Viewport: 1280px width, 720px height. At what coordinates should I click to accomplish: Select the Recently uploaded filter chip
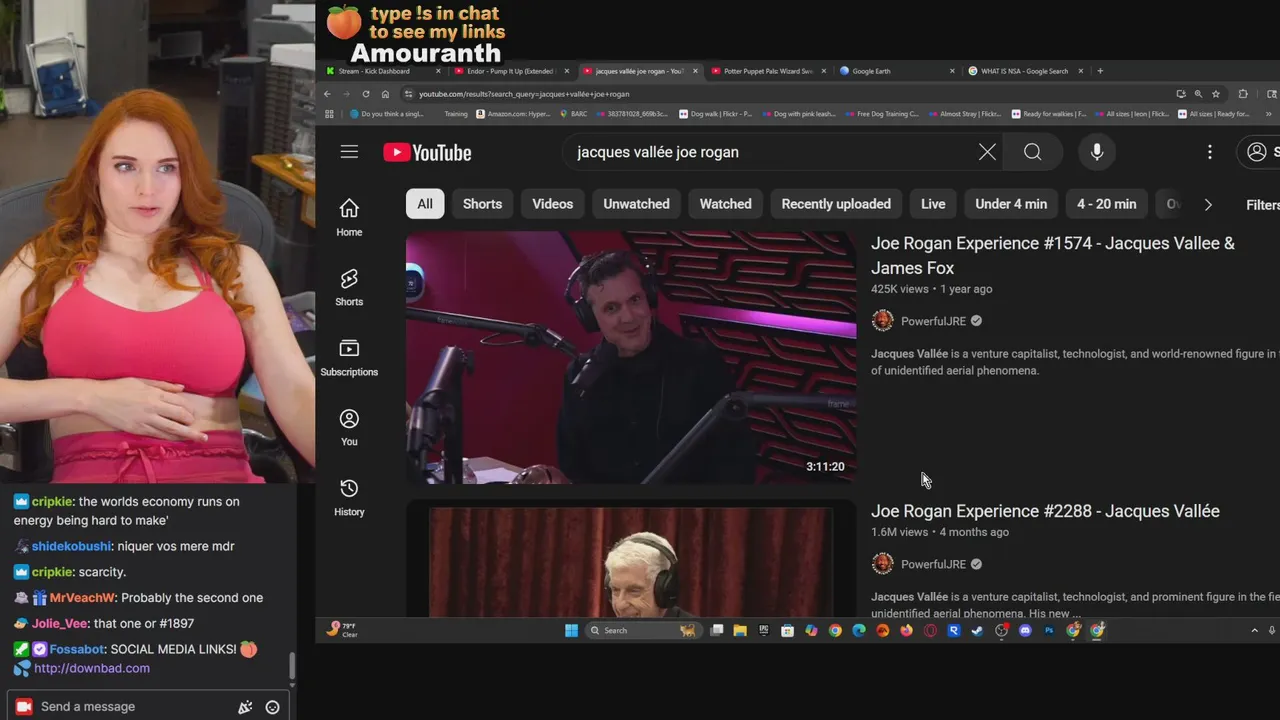[836, 204]
